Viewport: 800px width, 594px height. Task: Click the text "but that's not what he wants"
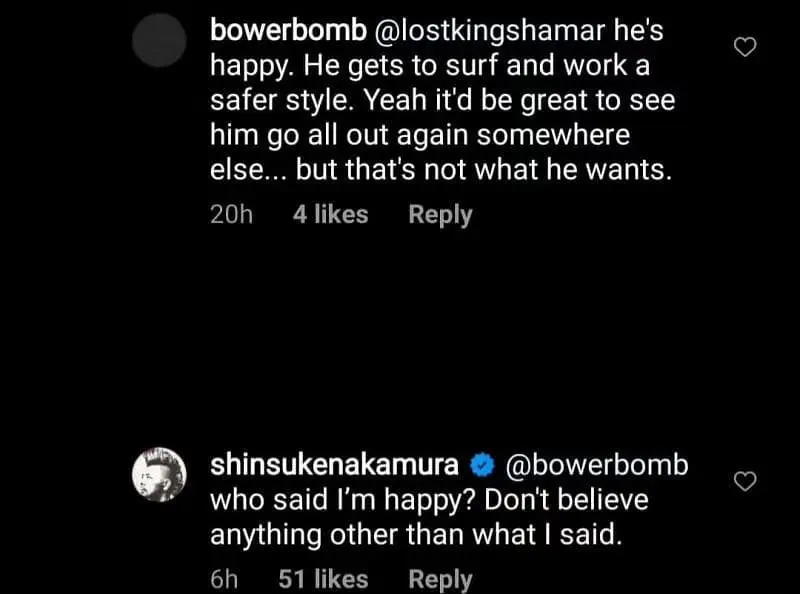483,170
